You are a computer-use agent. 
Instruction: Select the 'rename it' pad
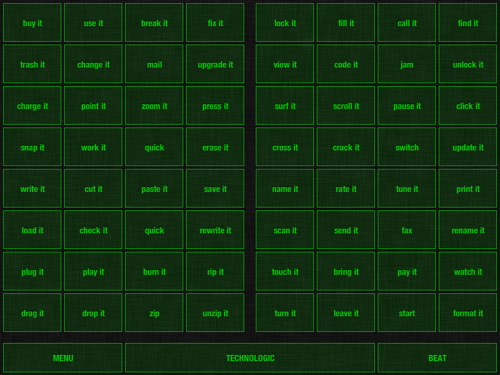point(468,230)
